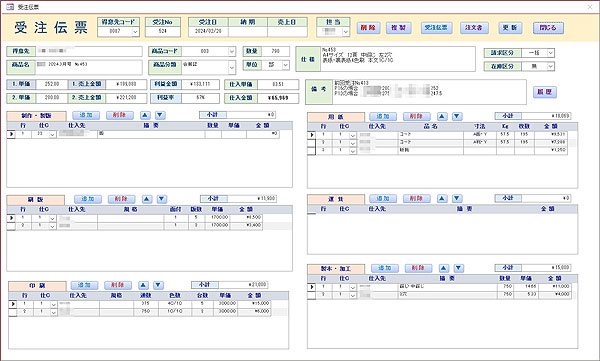The height and width of the screenshot is (361, 600).
Task: Click the 数量 input field
Action: point(276,51)
